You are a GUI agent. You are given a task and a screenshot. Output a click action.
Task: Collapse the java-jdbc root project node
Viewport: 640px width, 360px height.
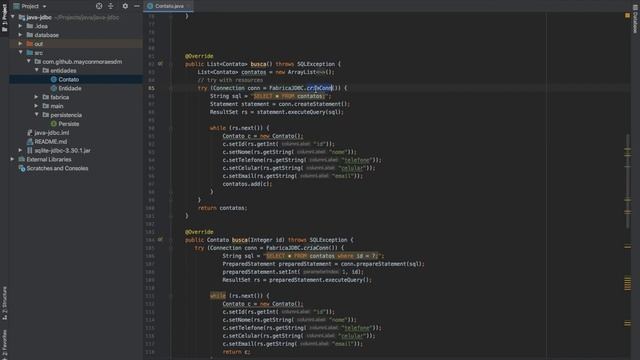[x=13, y=17]
